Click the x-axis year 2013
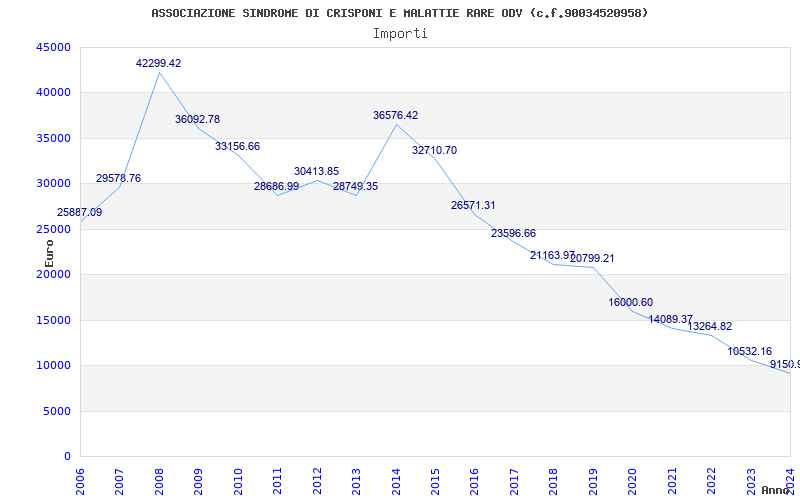This screenshot has height=500, width=800. (x=356, y=481)
